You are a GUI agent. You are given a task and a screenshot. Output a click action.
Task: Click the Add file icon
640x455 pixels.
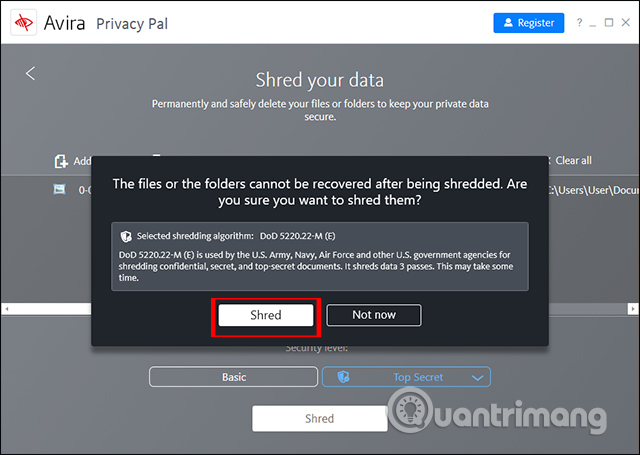pyautogui.click(x=61, y=161)
